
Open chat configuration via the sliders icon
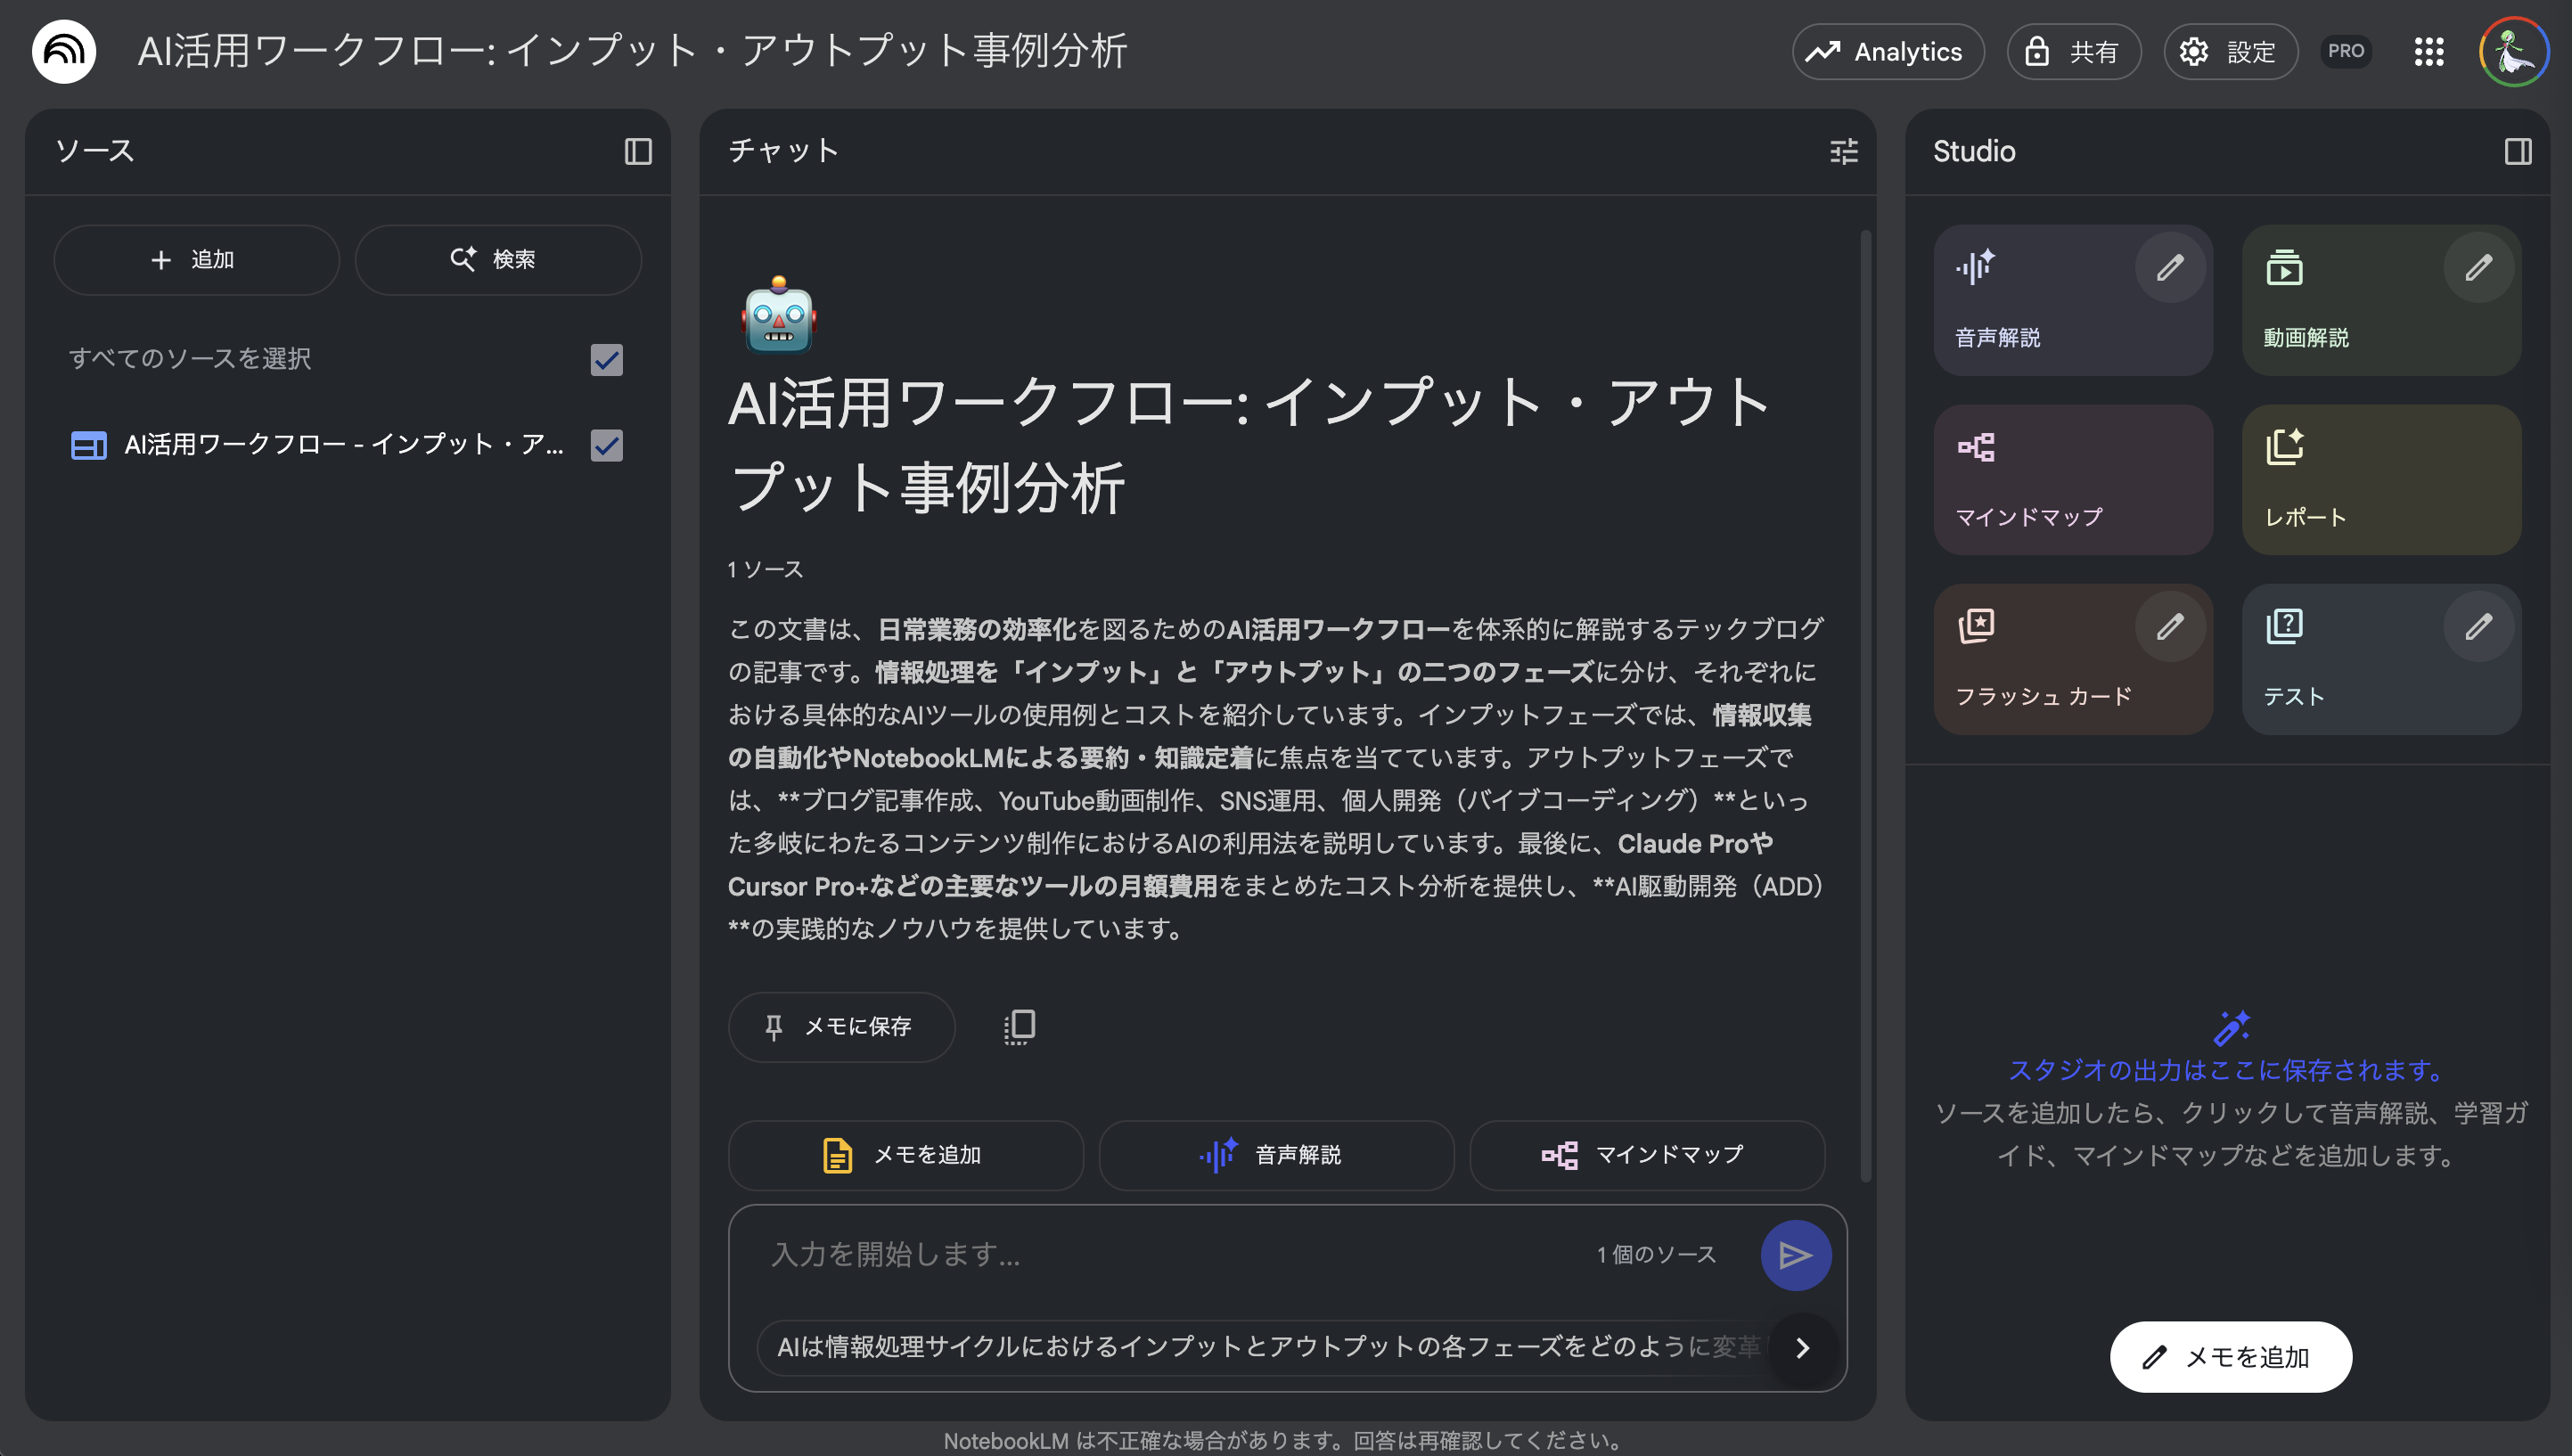pyautogui.click(x=1843, y=151)
